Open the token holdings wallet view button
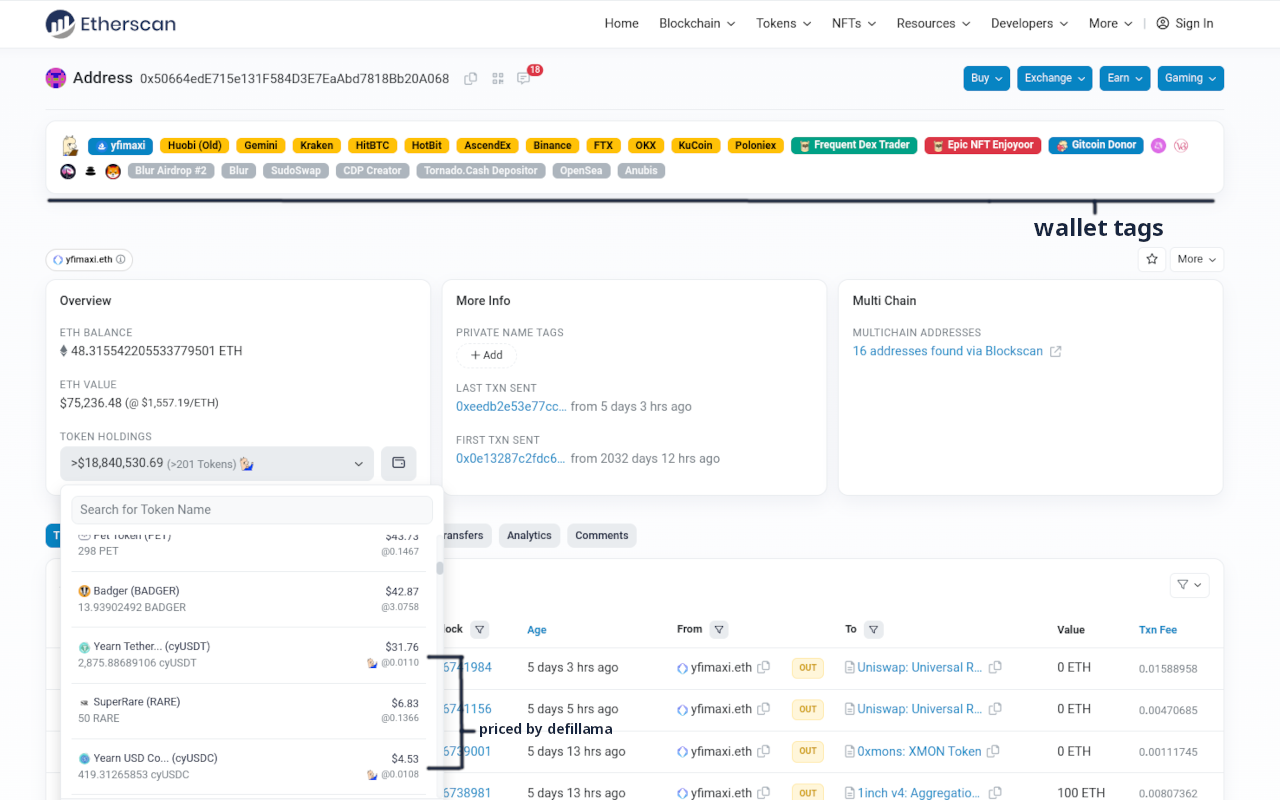Screen dimensions: 1280x800 tap(398, 463)
